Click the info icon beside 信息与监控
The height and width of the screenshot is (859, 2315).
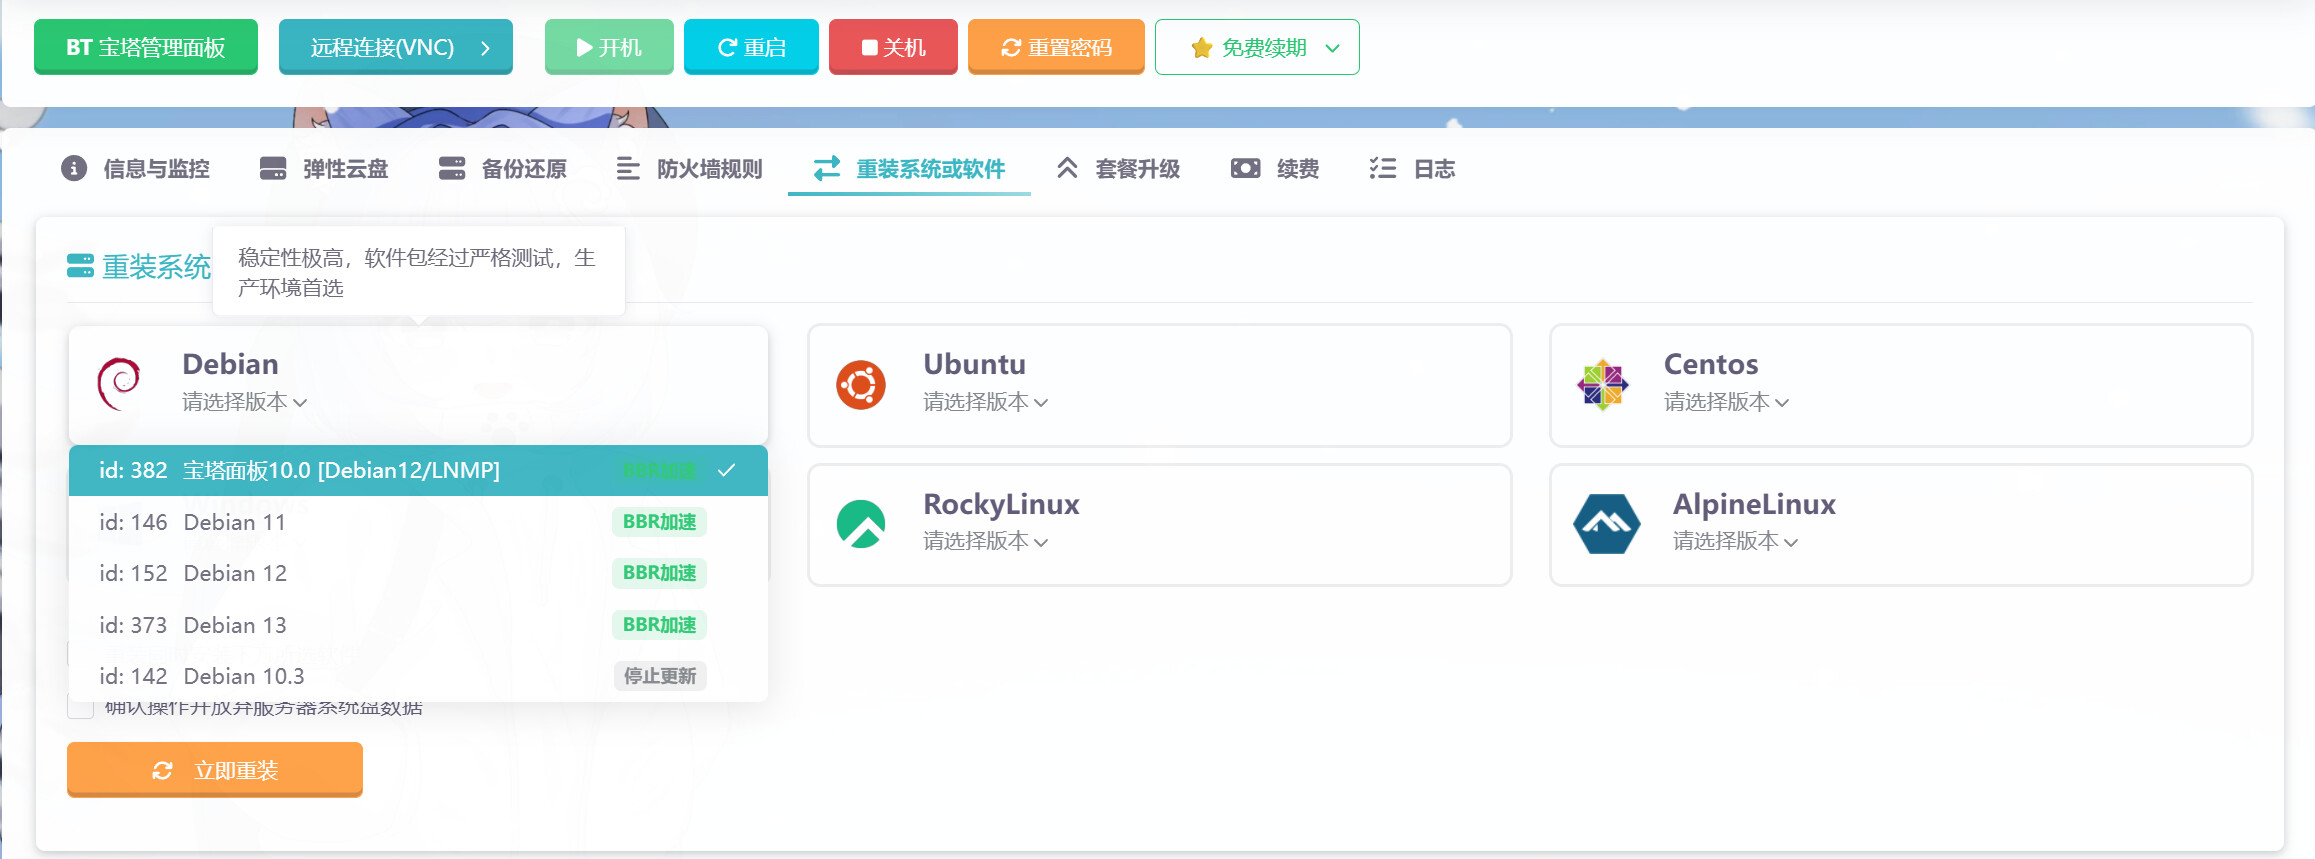pos(74,168)
